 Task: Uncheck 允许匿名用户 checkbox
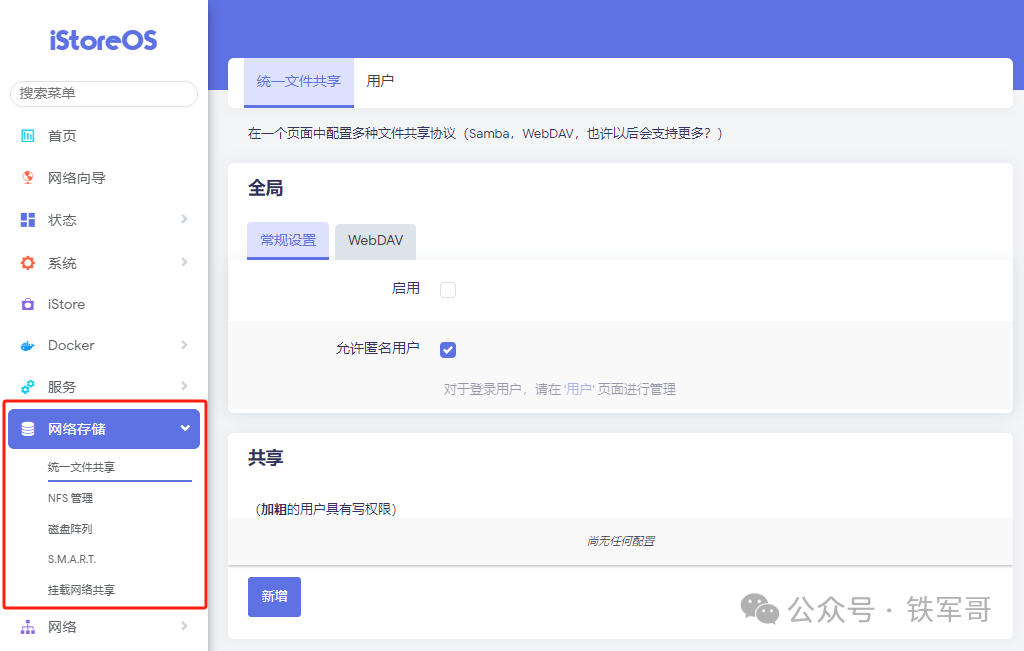click(x=448, y=350)
